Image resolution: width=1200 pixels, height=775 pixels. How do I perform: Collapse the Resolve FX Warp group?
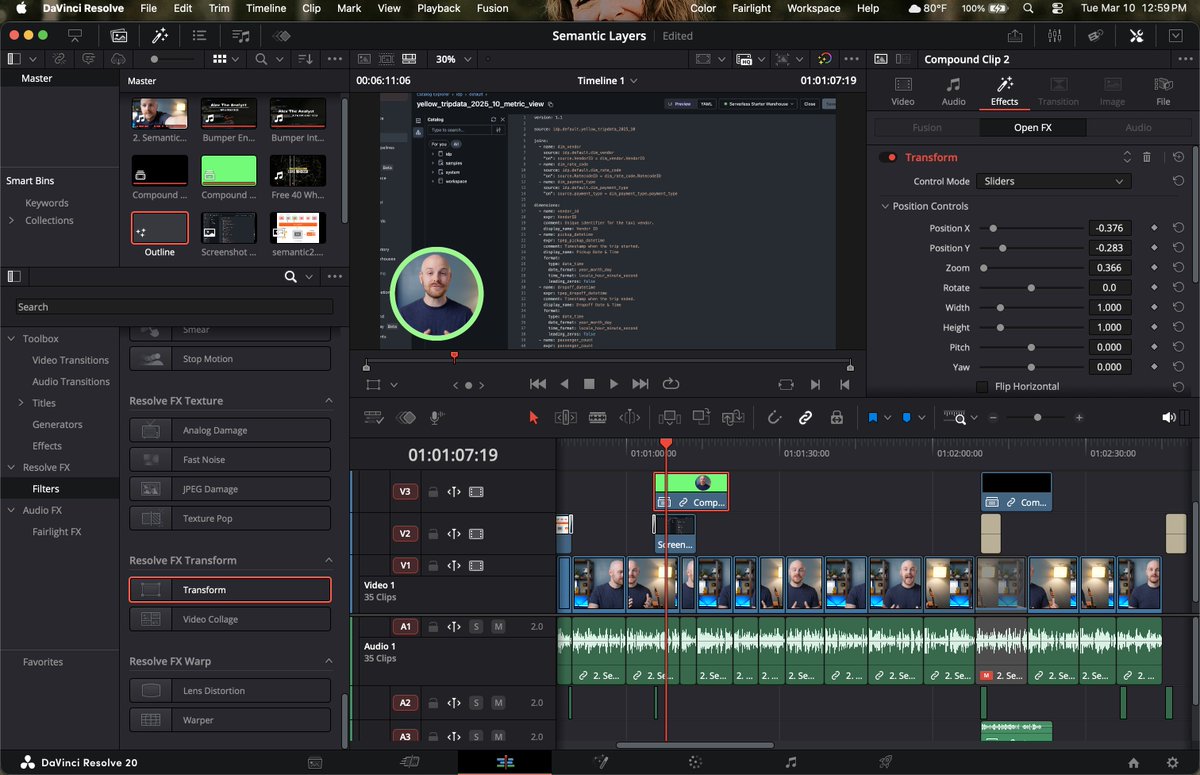(x=328, y=661)
